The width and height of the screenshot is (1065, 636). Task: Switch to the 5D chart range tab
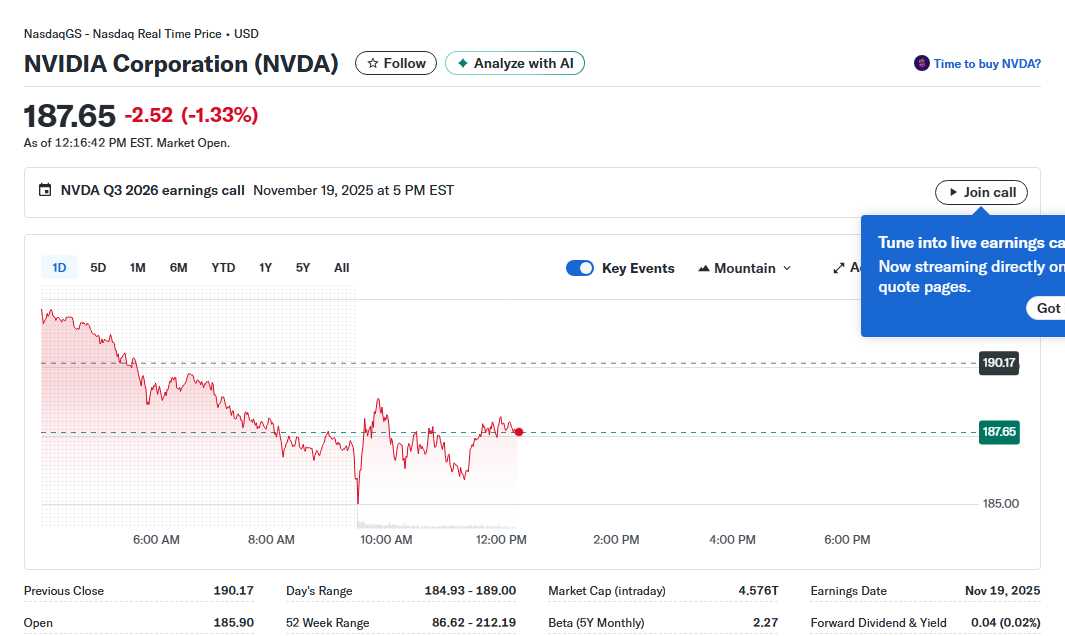pyautogui.click(x=98, y=267)
